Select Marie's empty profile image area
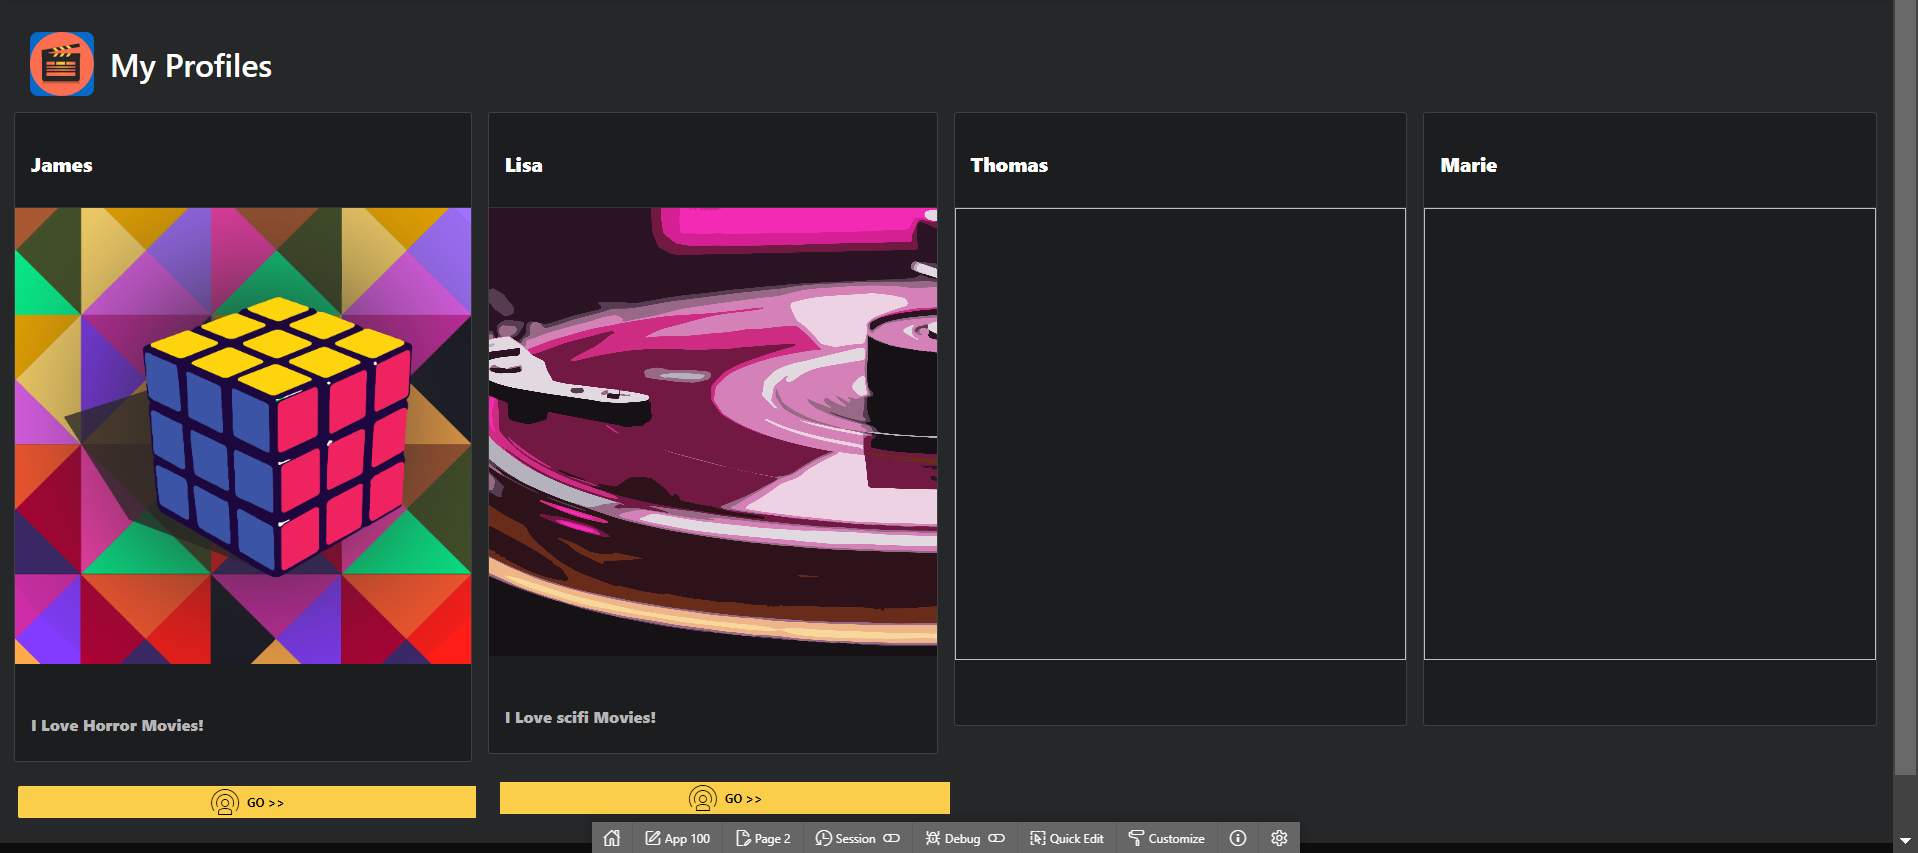Screen dimensions: 1918x853 [1650, 434]
